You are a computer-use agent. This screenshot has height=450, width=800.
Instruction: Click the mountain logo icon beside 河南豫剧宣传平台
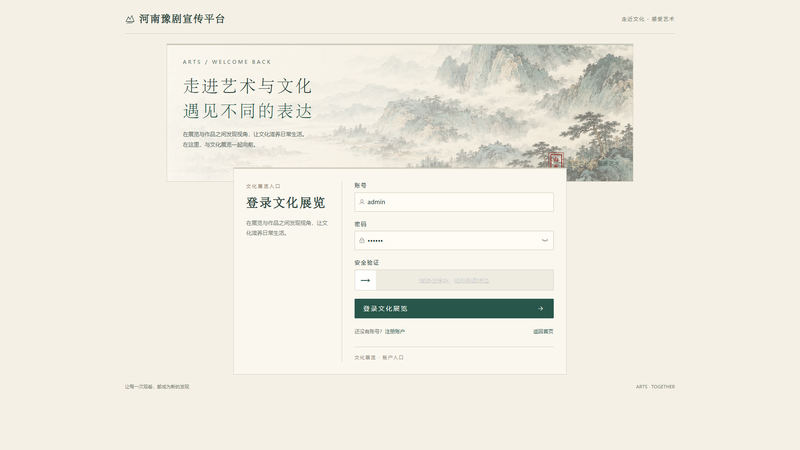[130, 19]
